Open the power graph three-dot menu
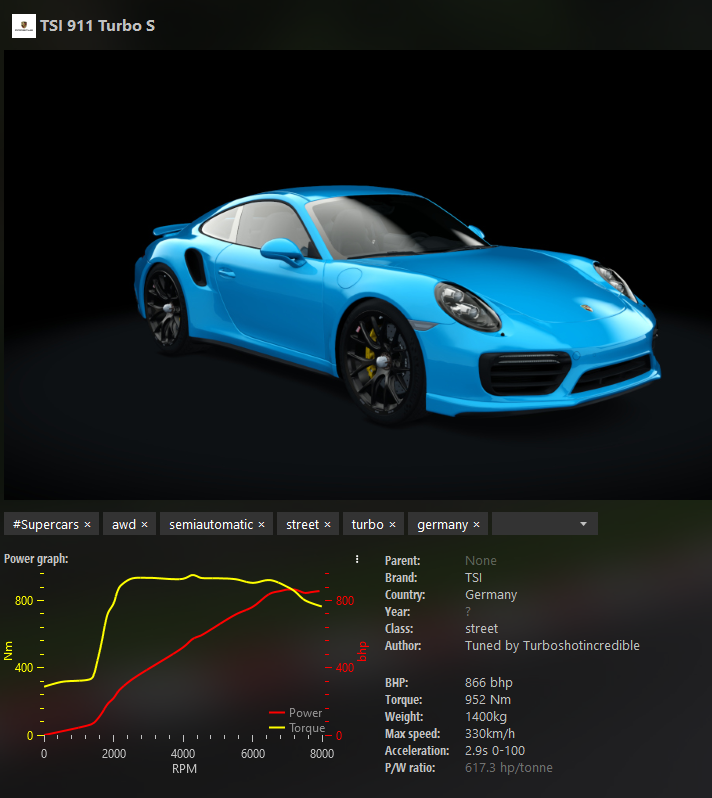This screenshot has width=712, height=798. point(357,559)
